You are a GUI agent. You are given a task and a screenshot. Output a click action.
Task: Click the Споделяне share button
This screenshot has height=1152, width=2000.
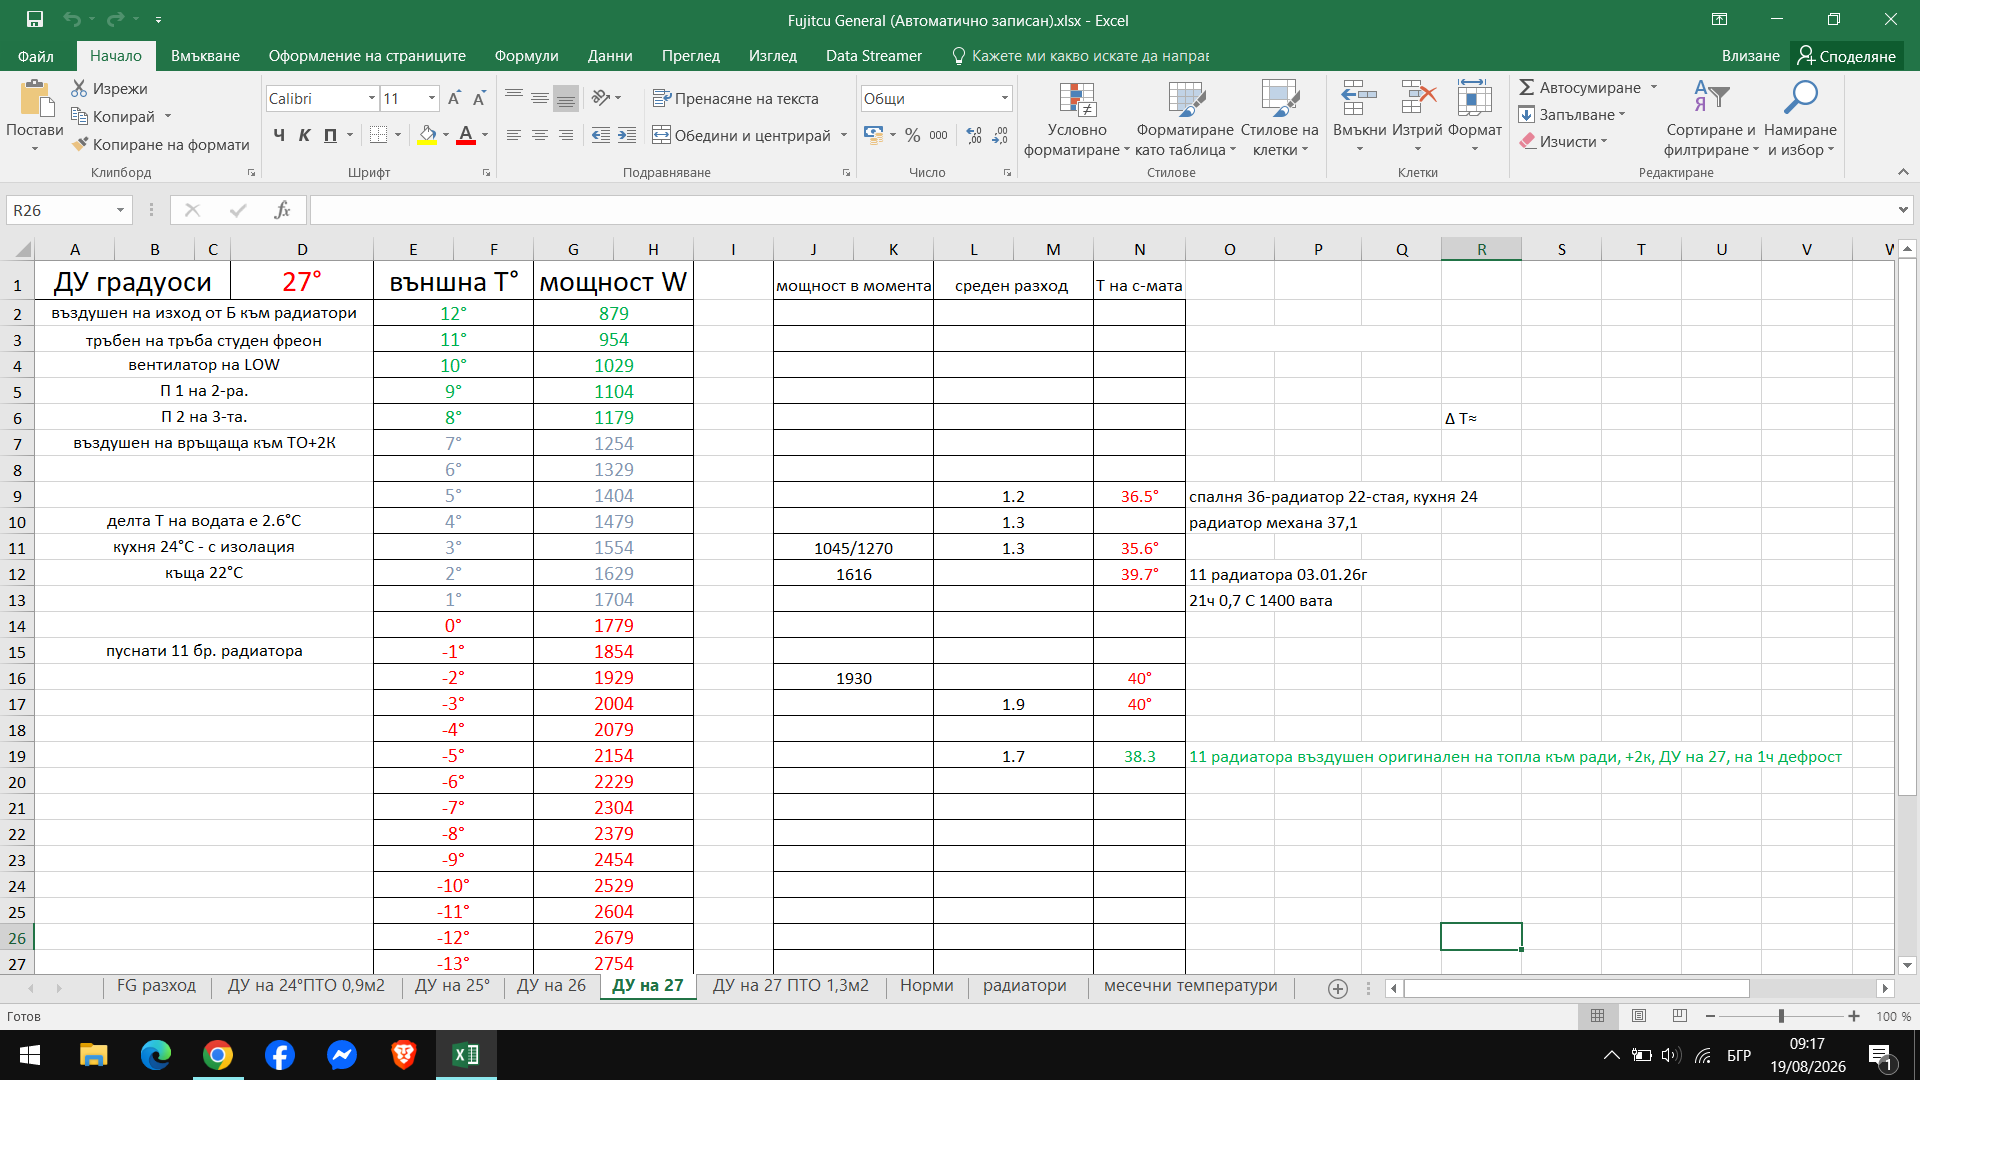[x=1846, y=56]
